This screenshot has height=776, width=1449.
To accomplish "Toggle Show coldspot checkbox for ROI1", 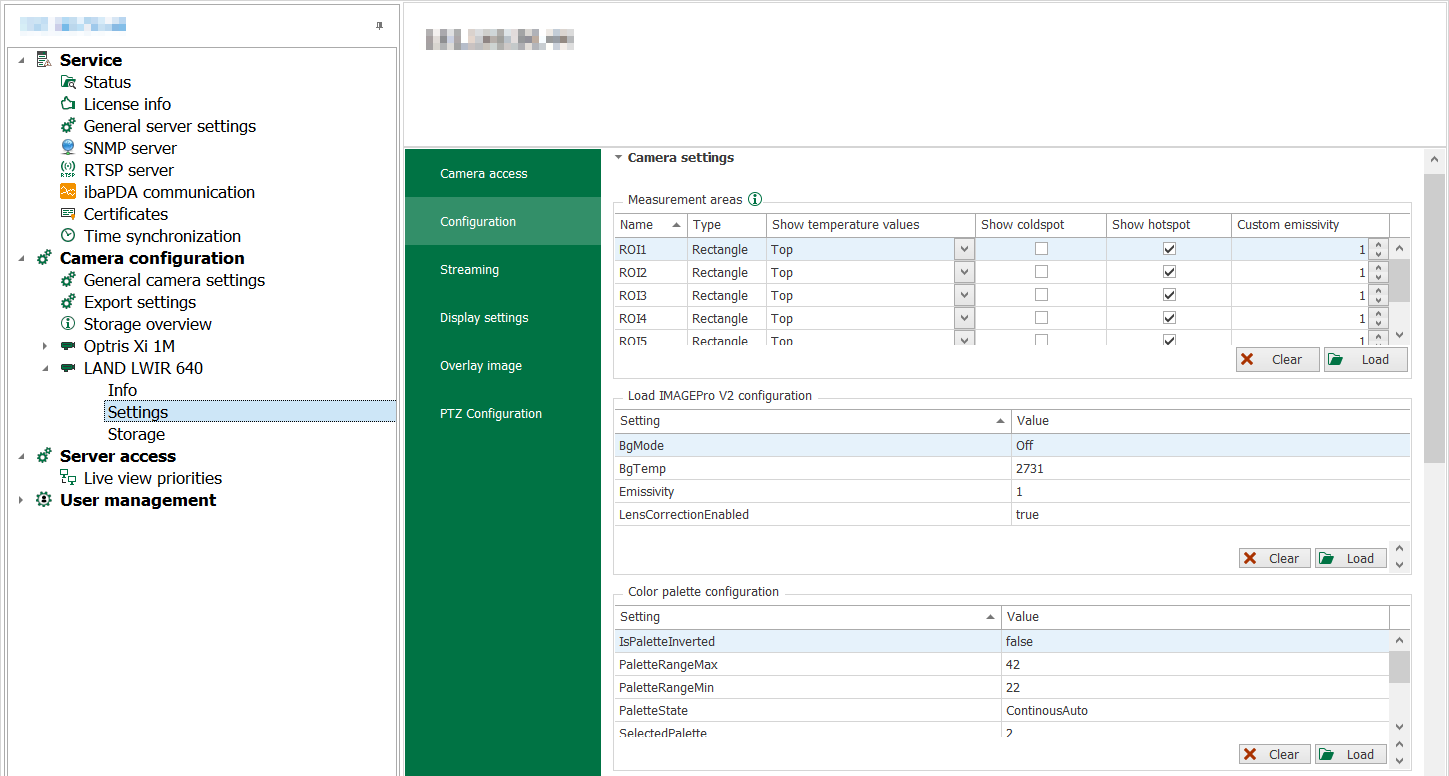I will (x=1041, y=249).
